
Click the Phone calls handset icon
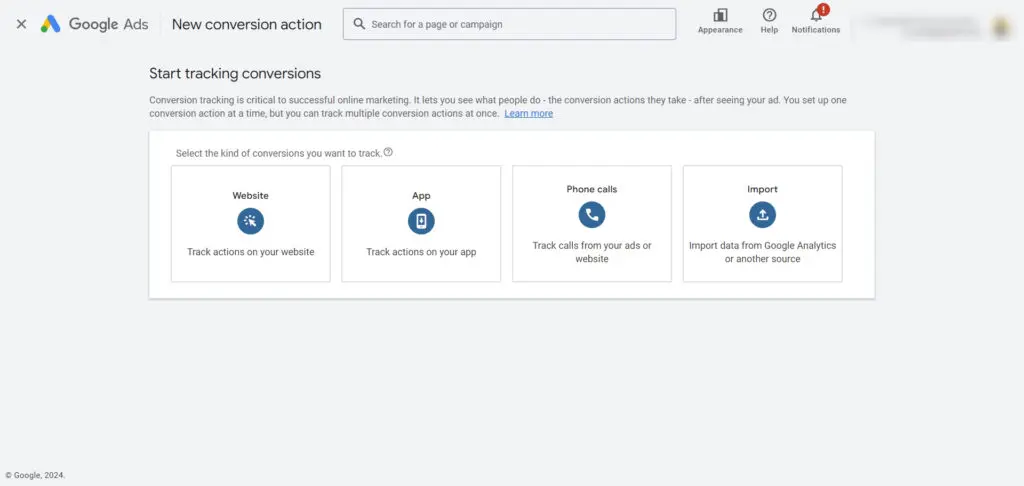click(x=592, y=214)
